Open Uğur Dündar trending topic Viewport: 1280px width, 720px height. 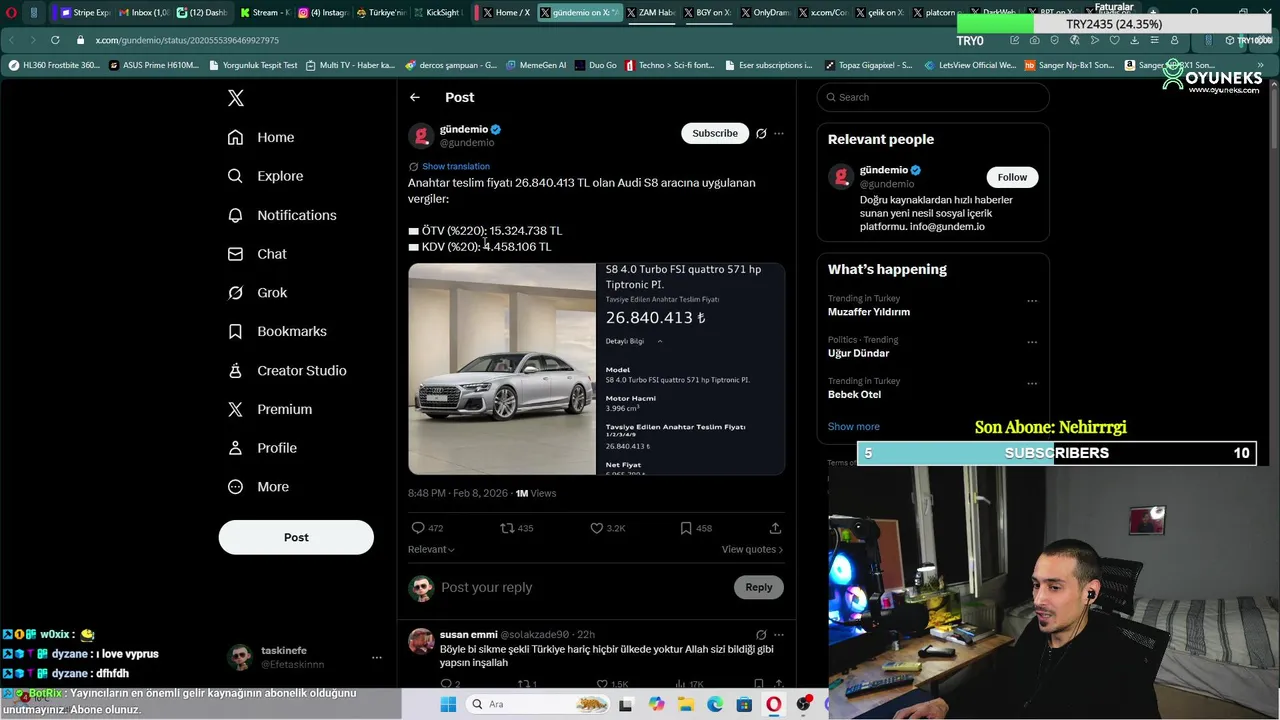858,353
